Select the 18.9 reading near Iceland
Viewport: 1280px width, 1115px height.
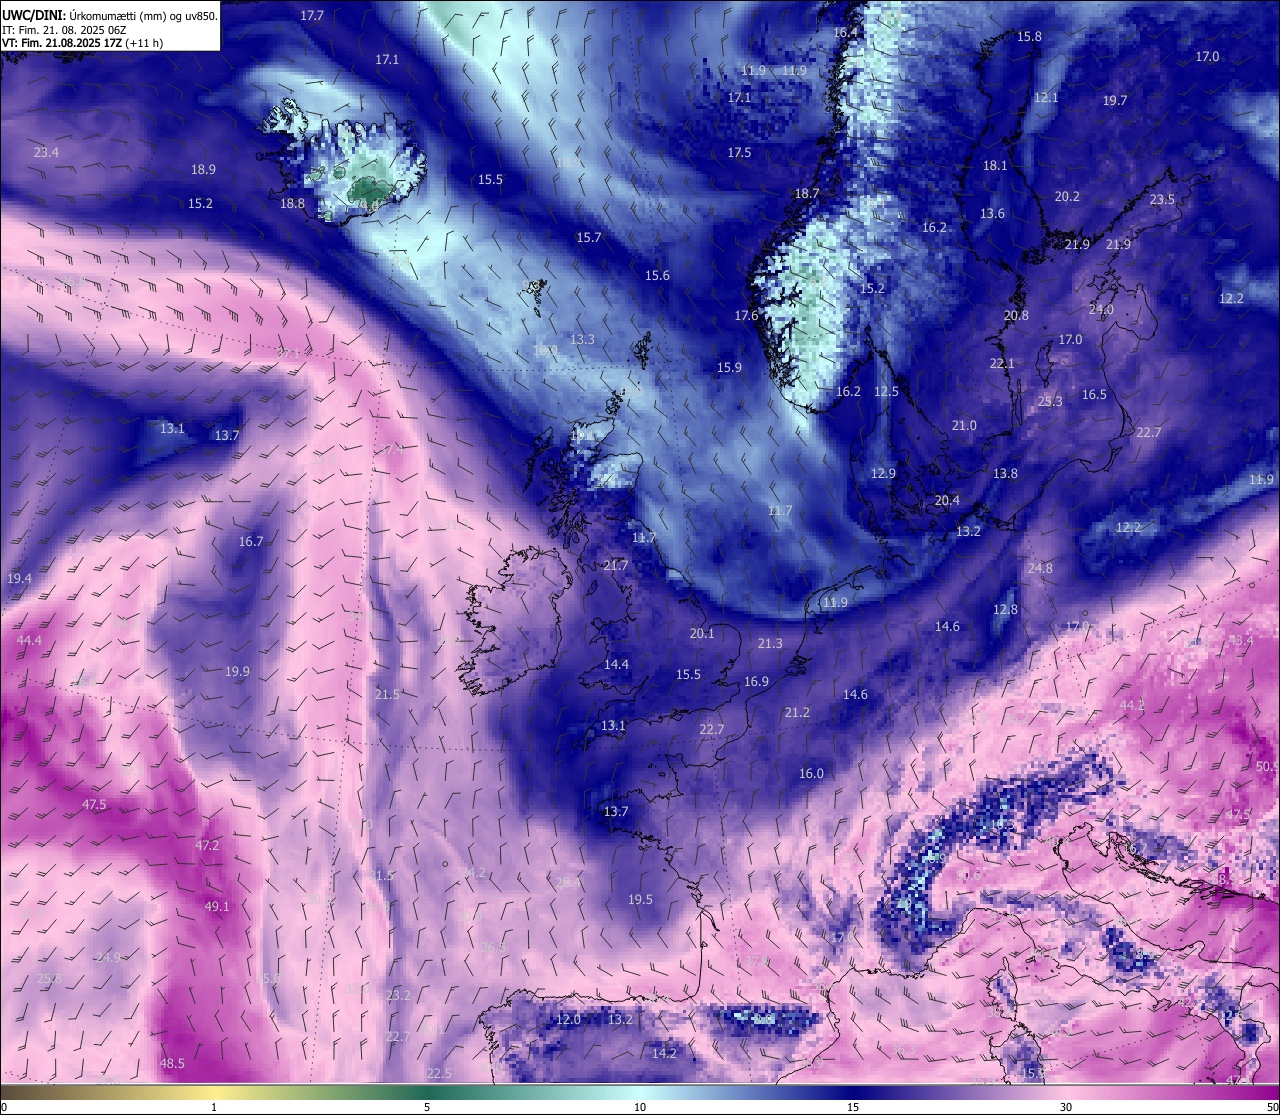pos(203,170)
